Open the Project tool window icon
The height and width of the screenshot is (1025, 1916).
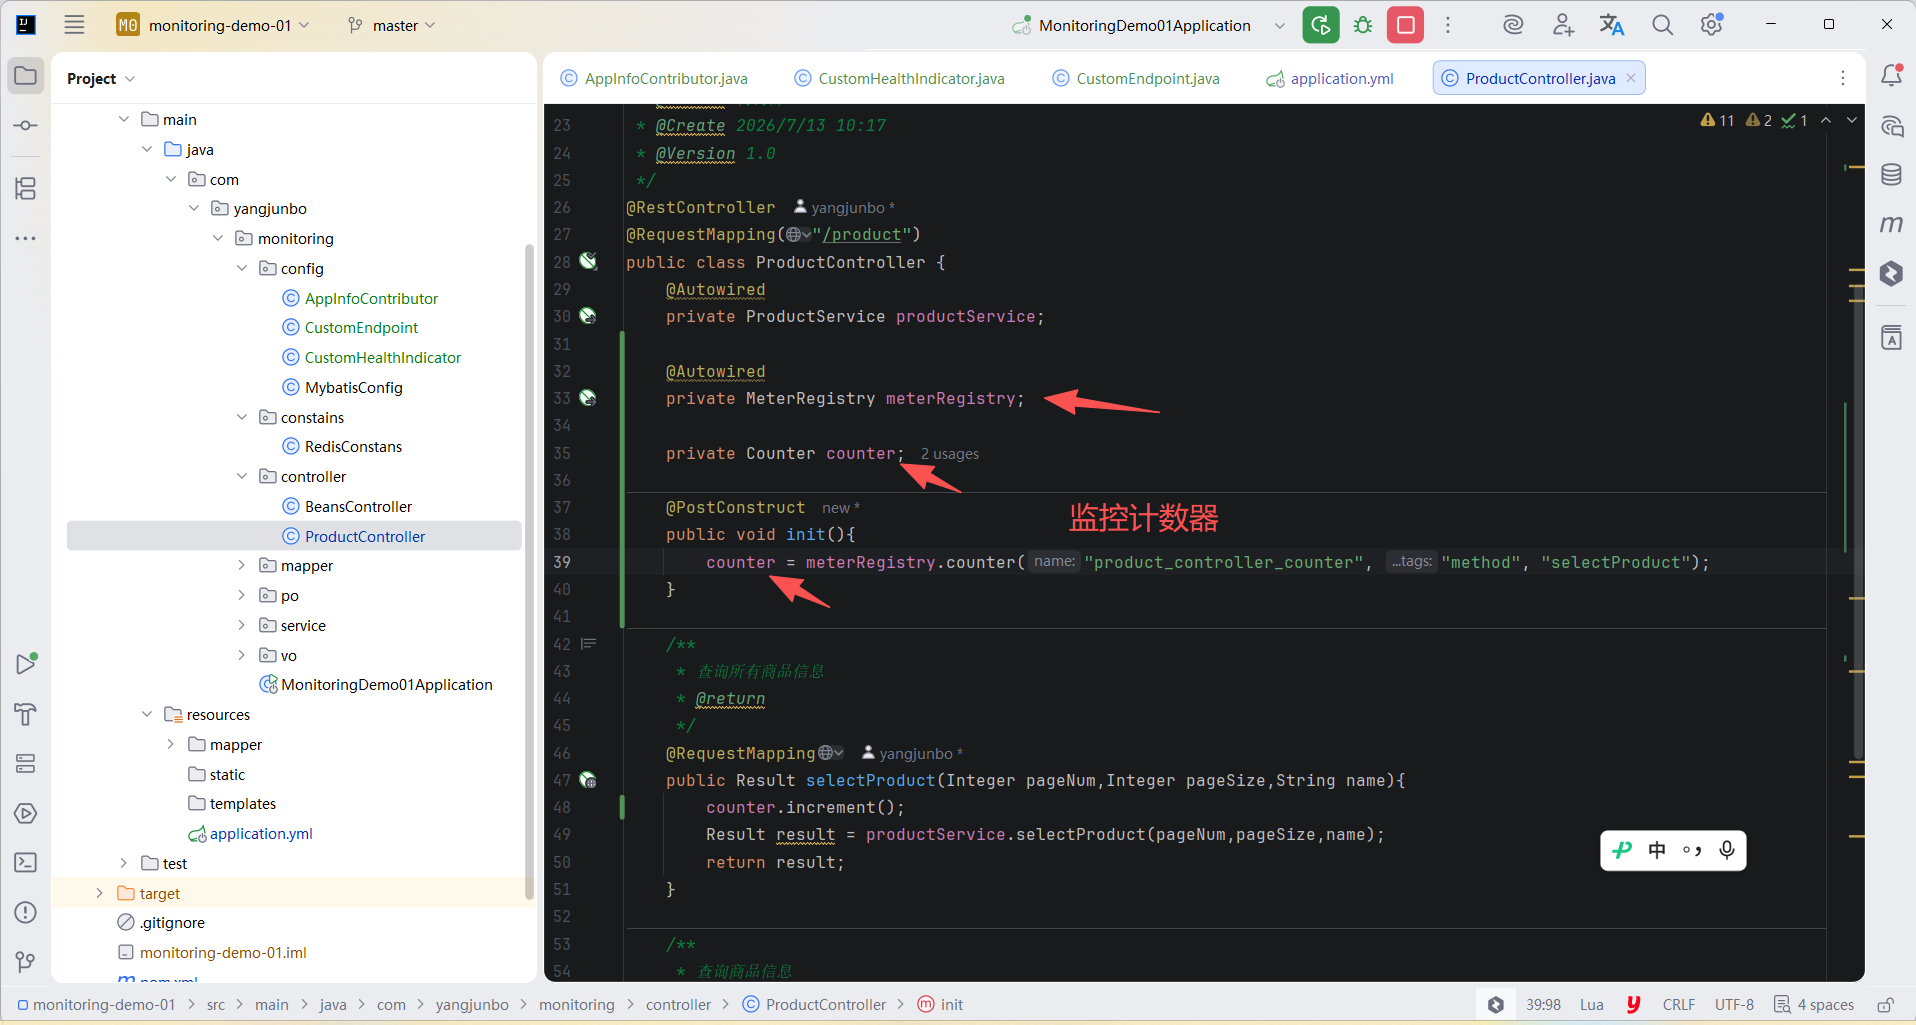pyautogui.click(x=26, y=76)
